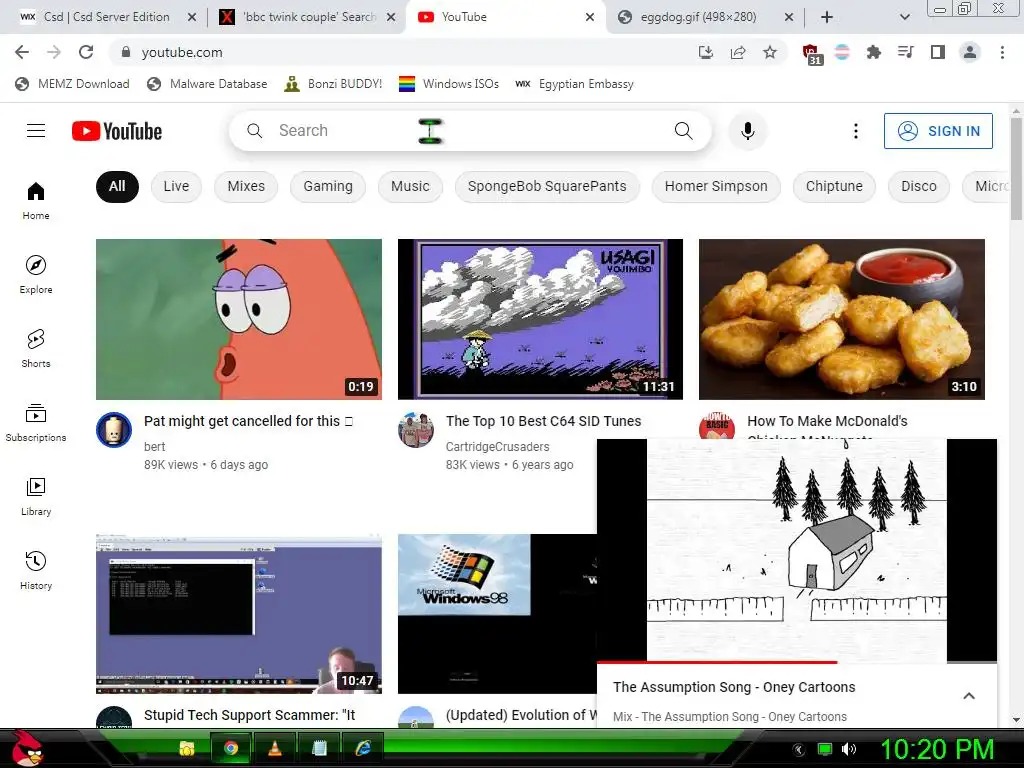Screen dimensions: 1024x768
Task: Select the Live filter chip
Action: (x=176, y=186)
